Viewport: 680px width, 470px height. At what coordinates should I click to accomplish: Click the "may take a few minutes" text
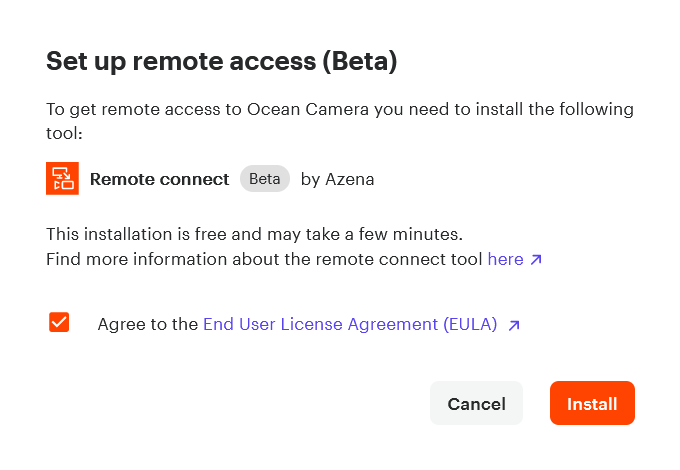(x=365, y=234)
